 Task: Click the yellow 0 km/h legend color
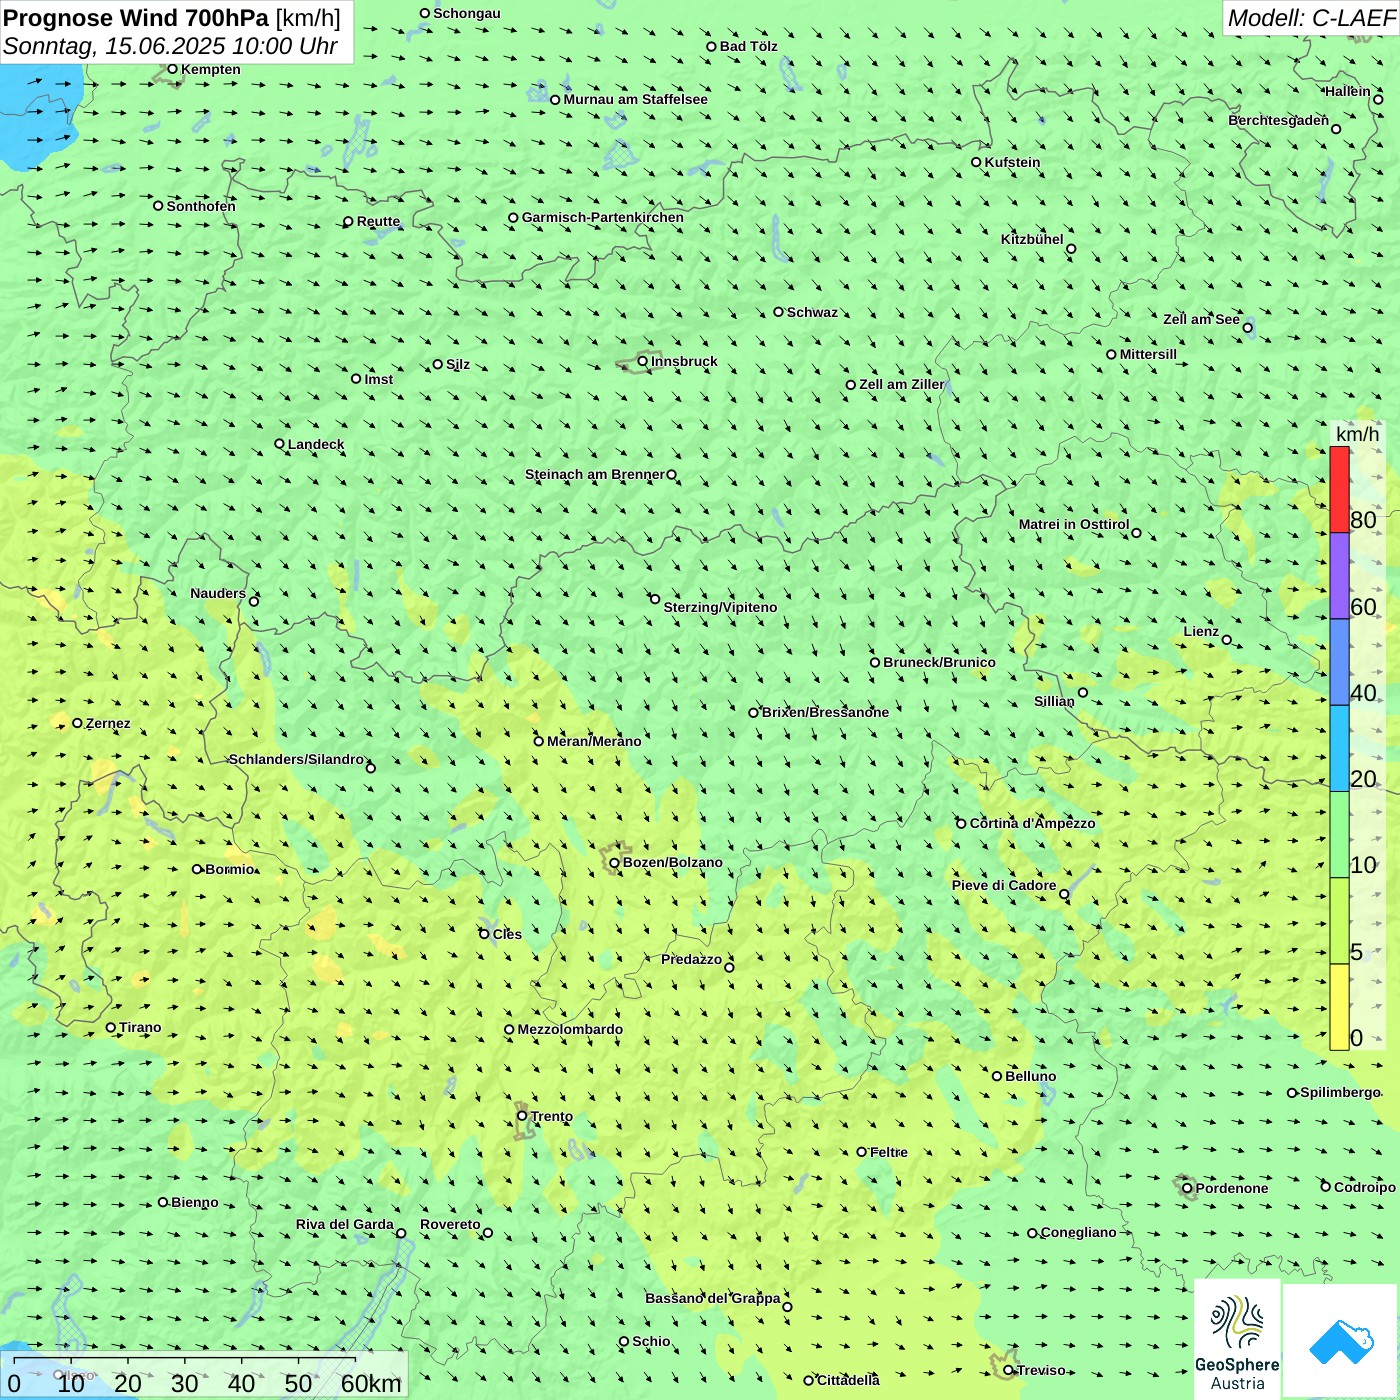click(1339, 1007)
